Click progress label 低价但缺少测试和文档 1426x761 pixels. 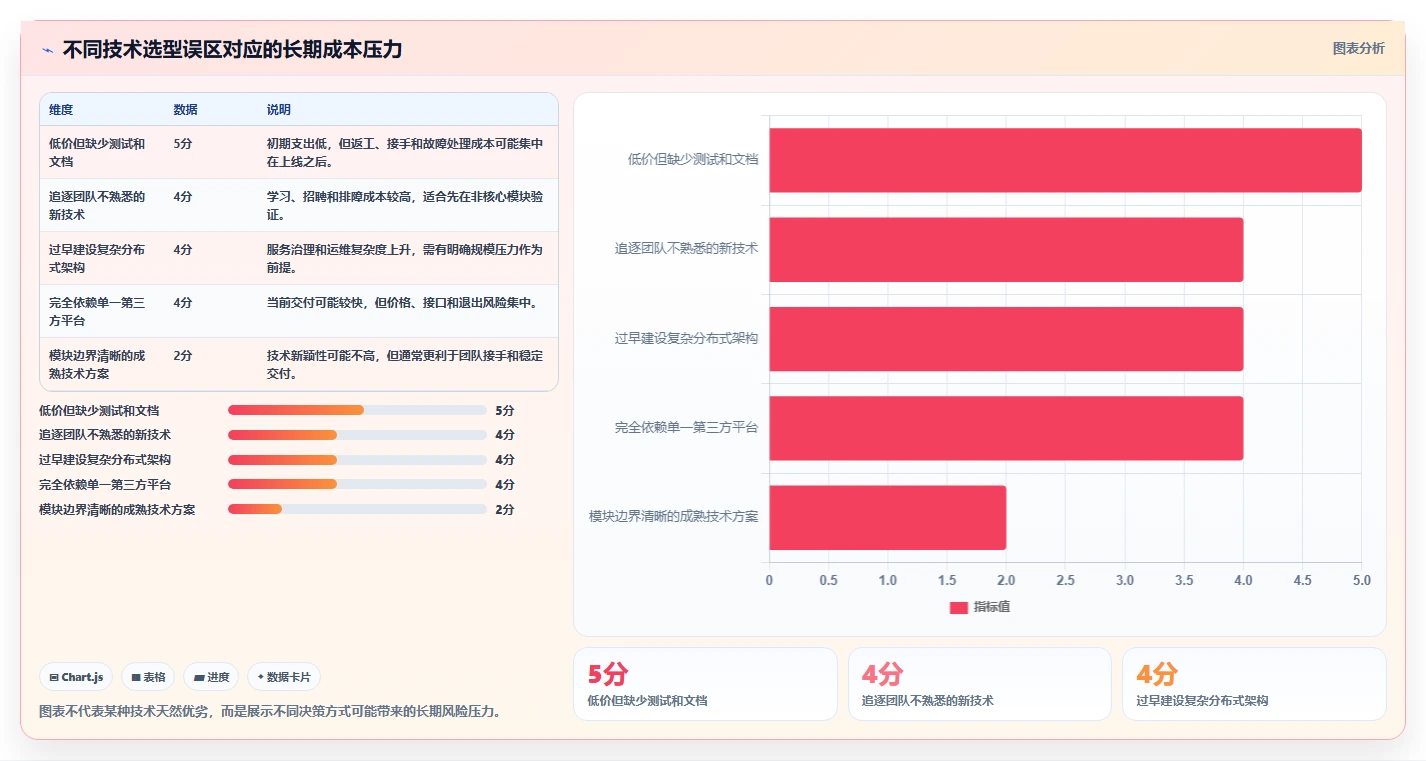tap(99, 410)
